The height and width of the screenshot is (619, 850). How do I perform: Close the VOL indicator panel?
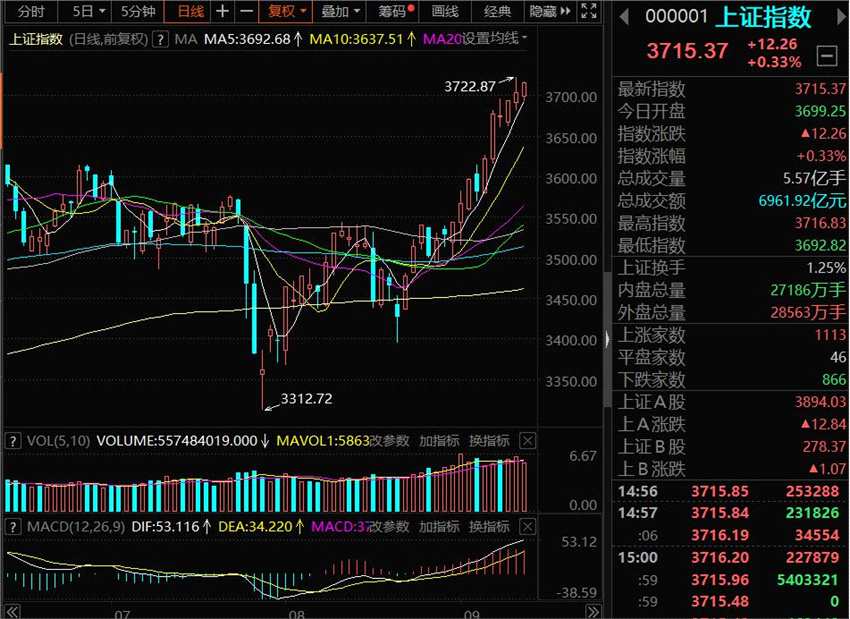coord(528,440)
